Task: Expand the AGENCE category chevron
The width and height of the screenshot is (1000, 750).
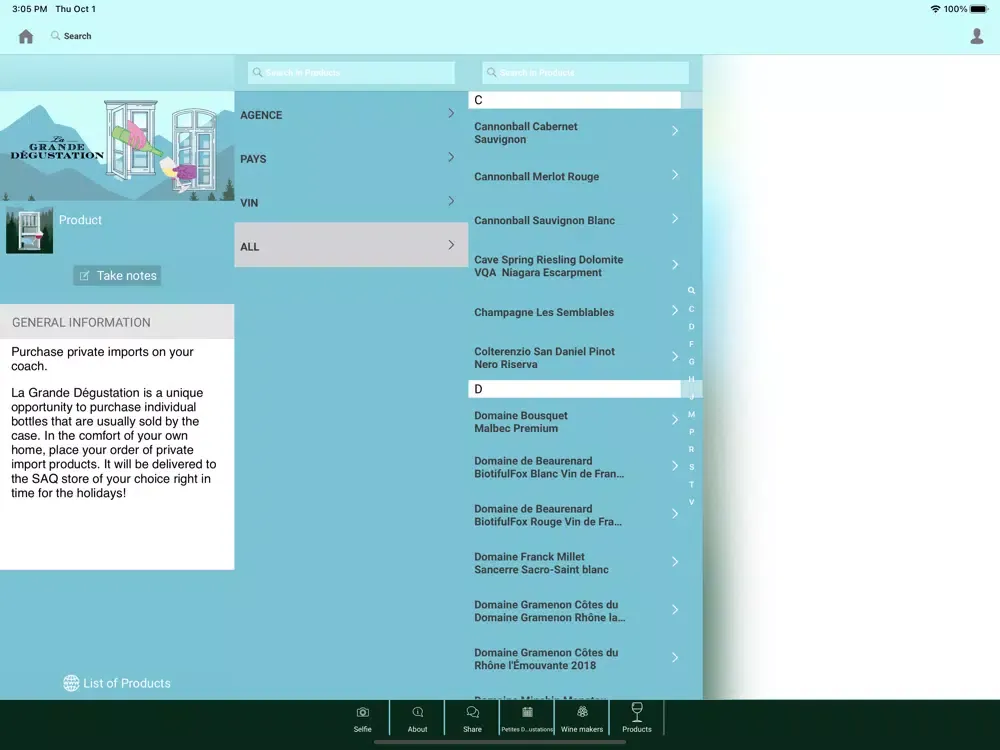Action: [x=451, y=114]
